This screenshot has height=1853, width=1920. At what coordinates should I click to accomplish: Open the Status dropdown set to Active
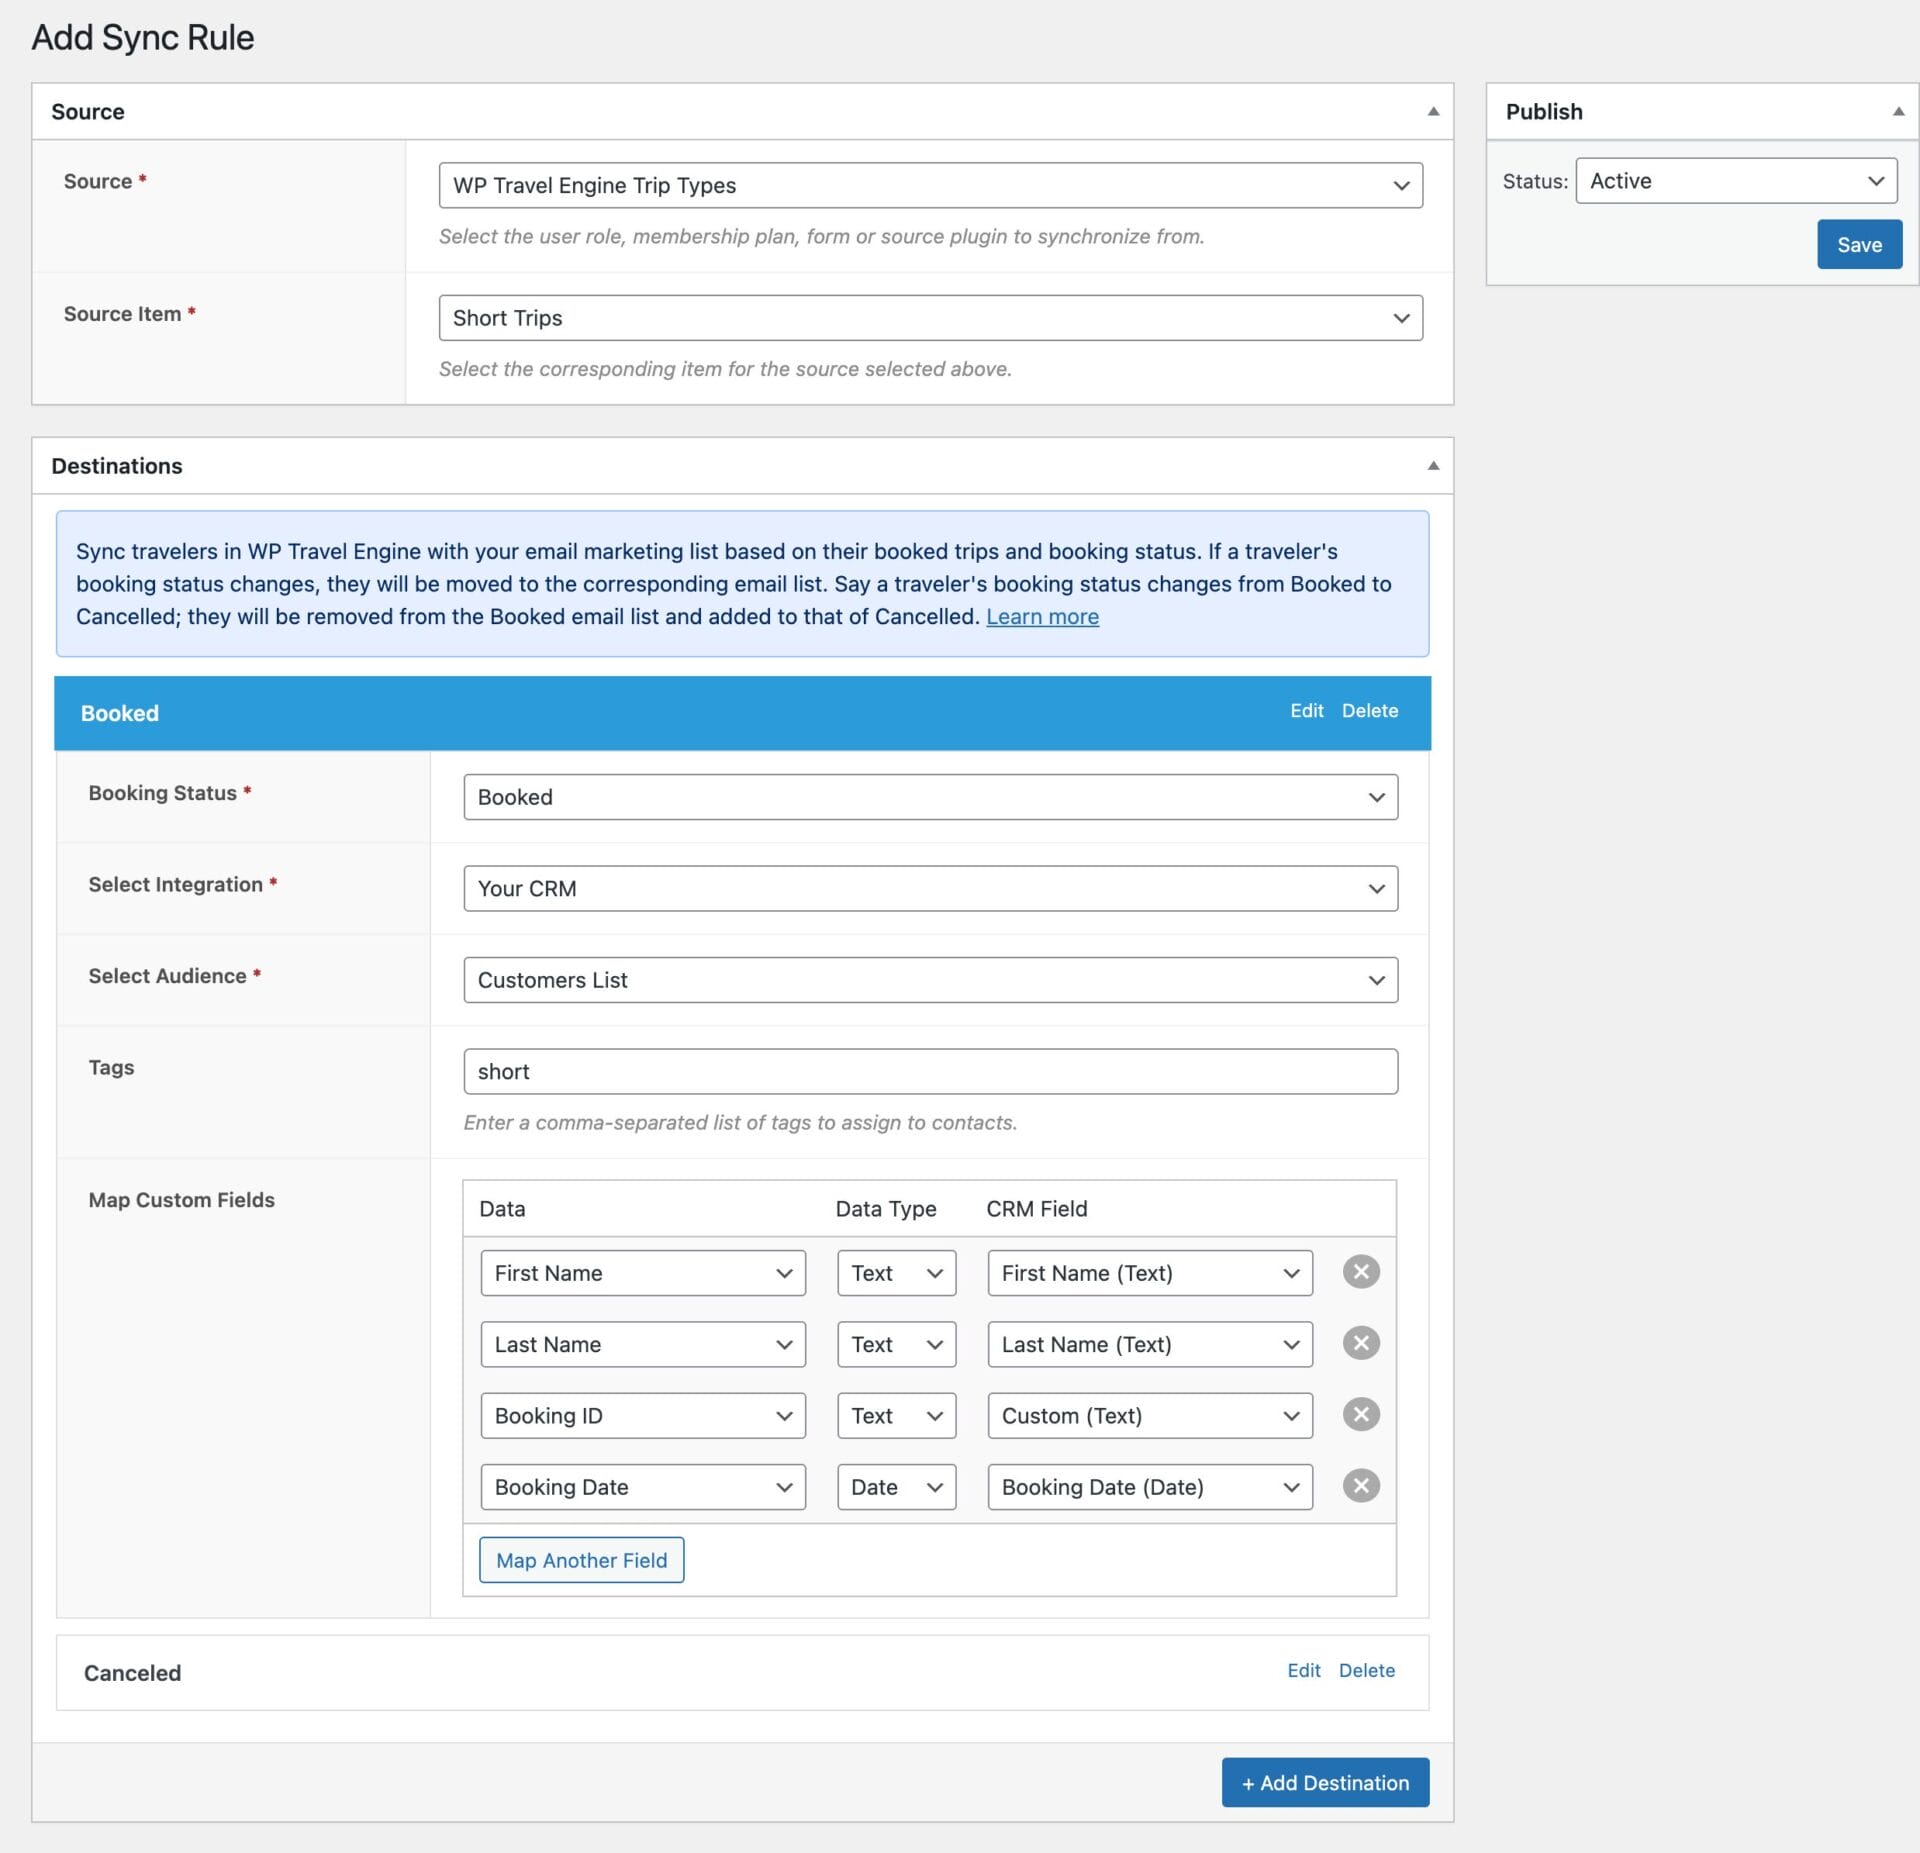(x=1736, y=181)
